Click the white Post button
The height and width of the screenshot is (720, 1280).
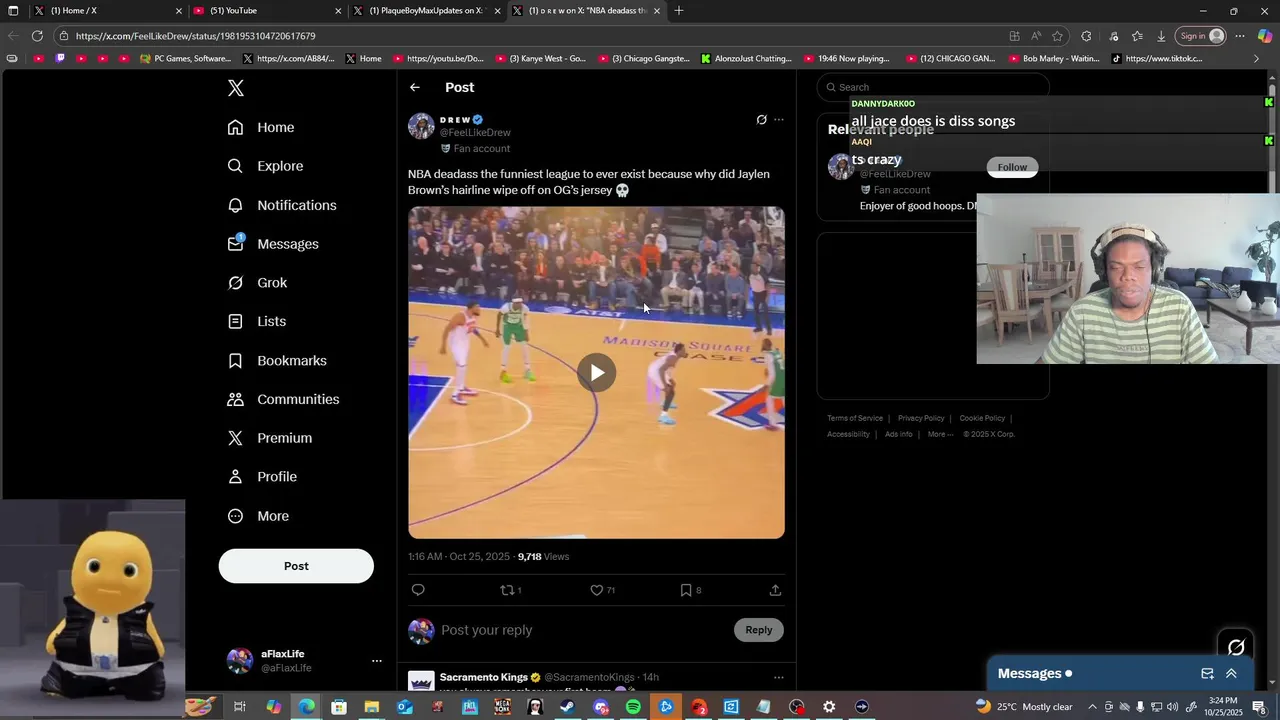[x=296, y=566]
